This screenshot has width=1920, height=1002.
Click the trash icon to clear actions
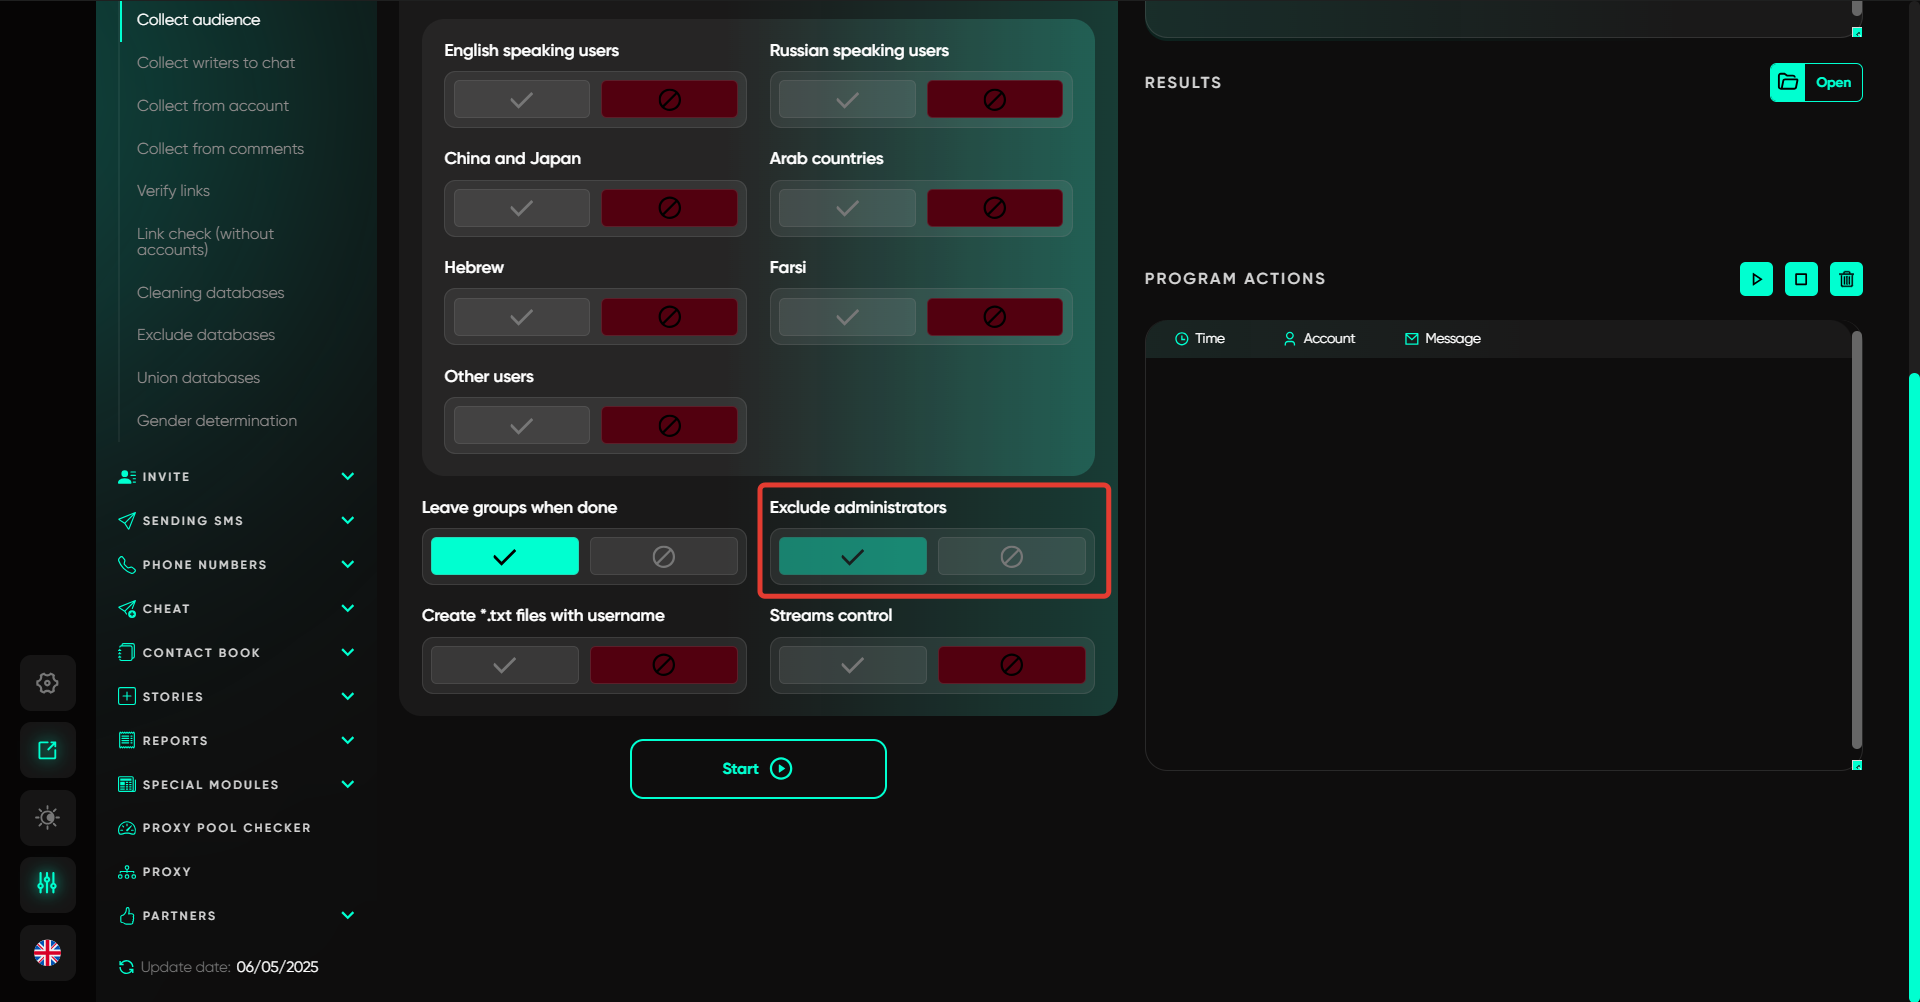pyautogui.click(x=1846, y=279)
